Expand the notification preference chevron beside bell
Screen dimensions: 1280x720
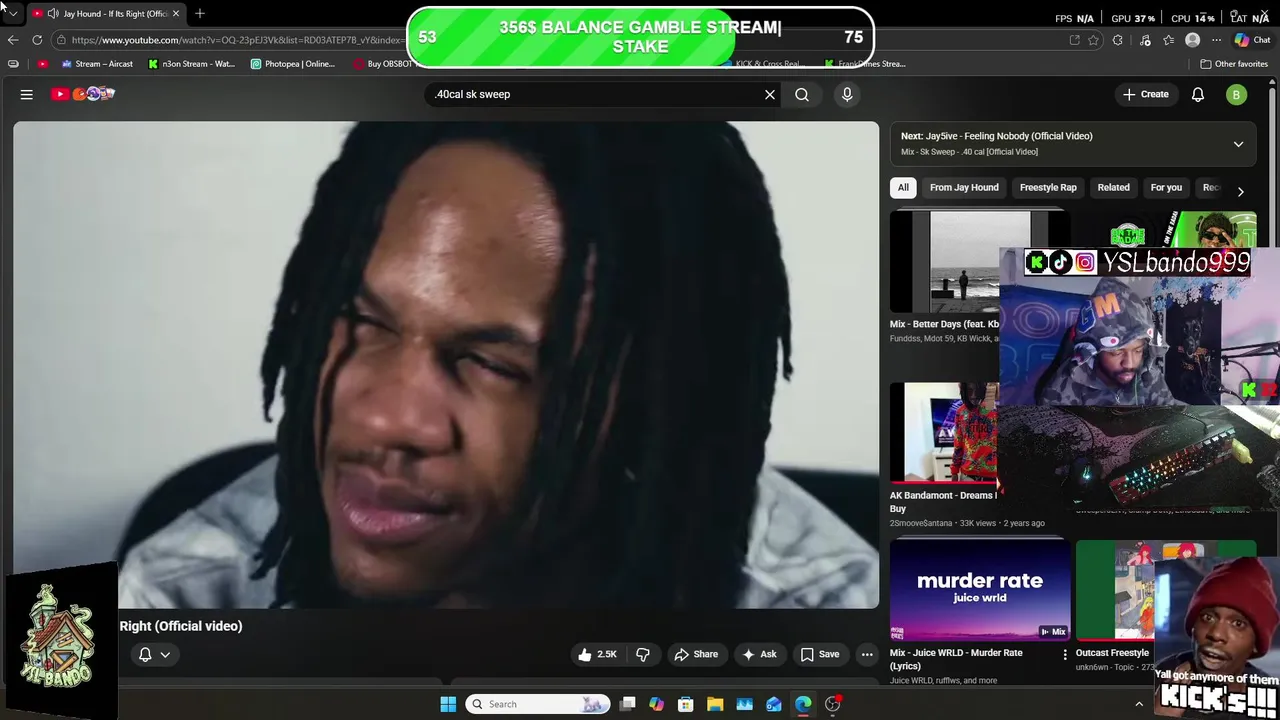coord(165,654)
